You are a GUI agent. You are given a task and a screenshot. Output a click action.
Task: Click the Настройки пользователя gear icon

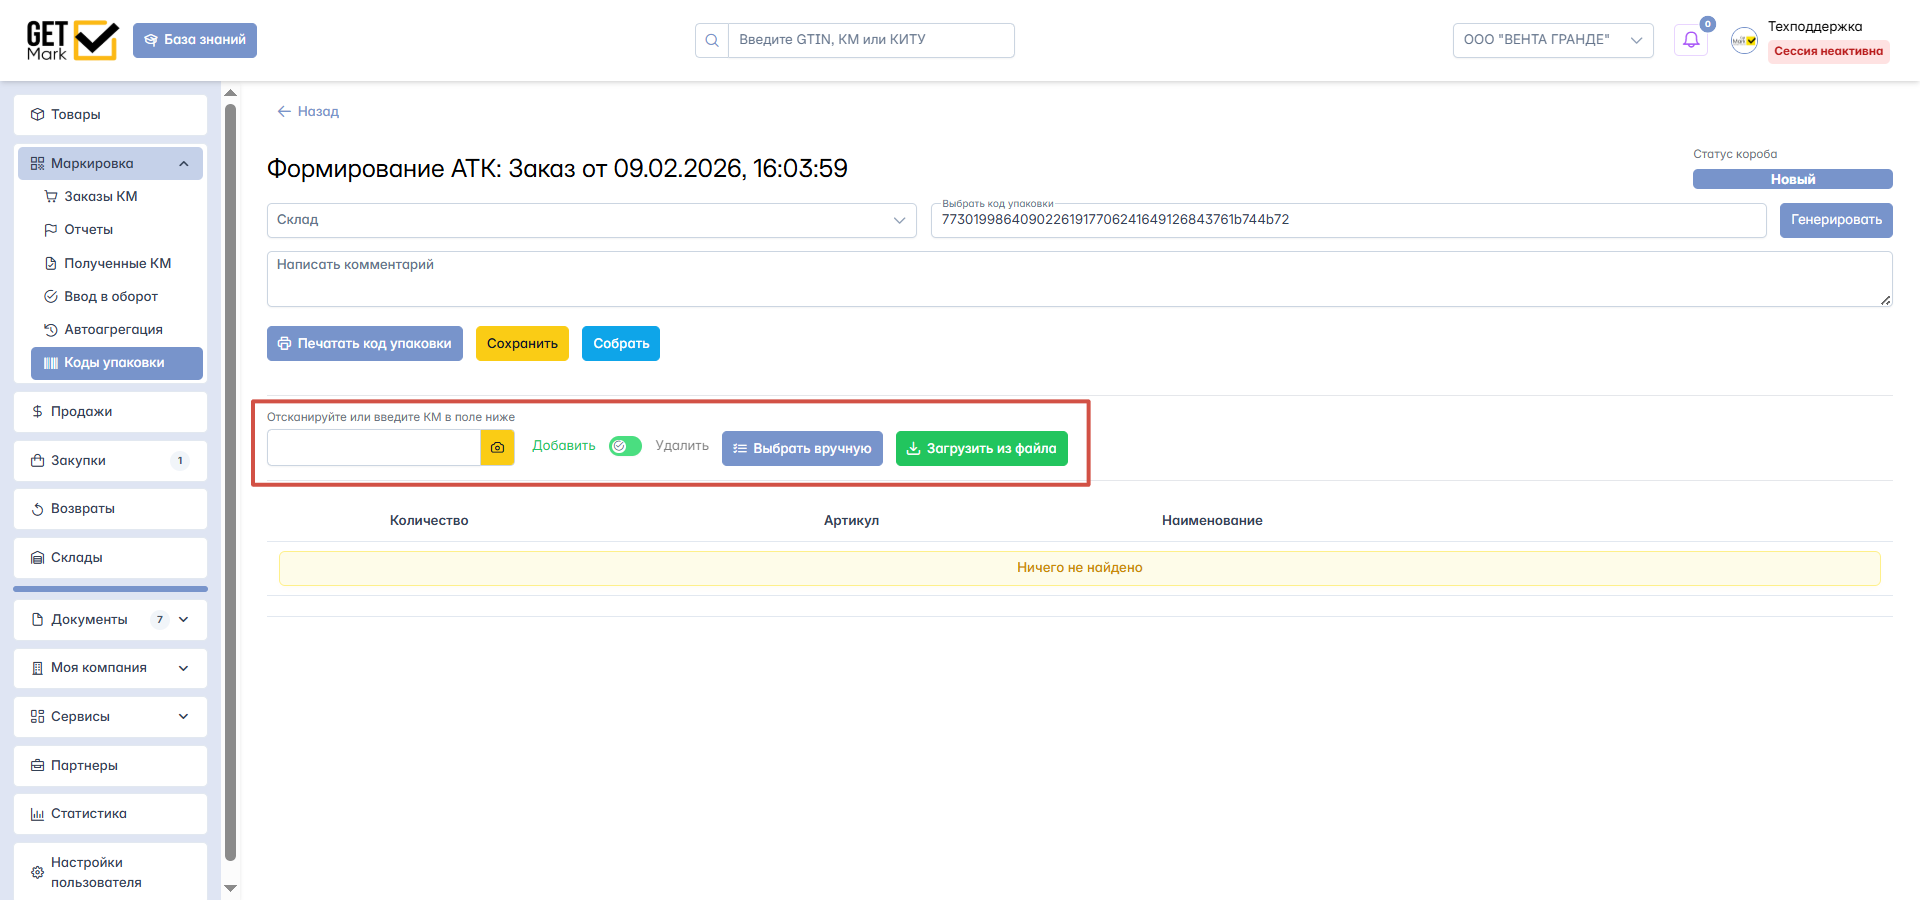(x=38, y=872)
